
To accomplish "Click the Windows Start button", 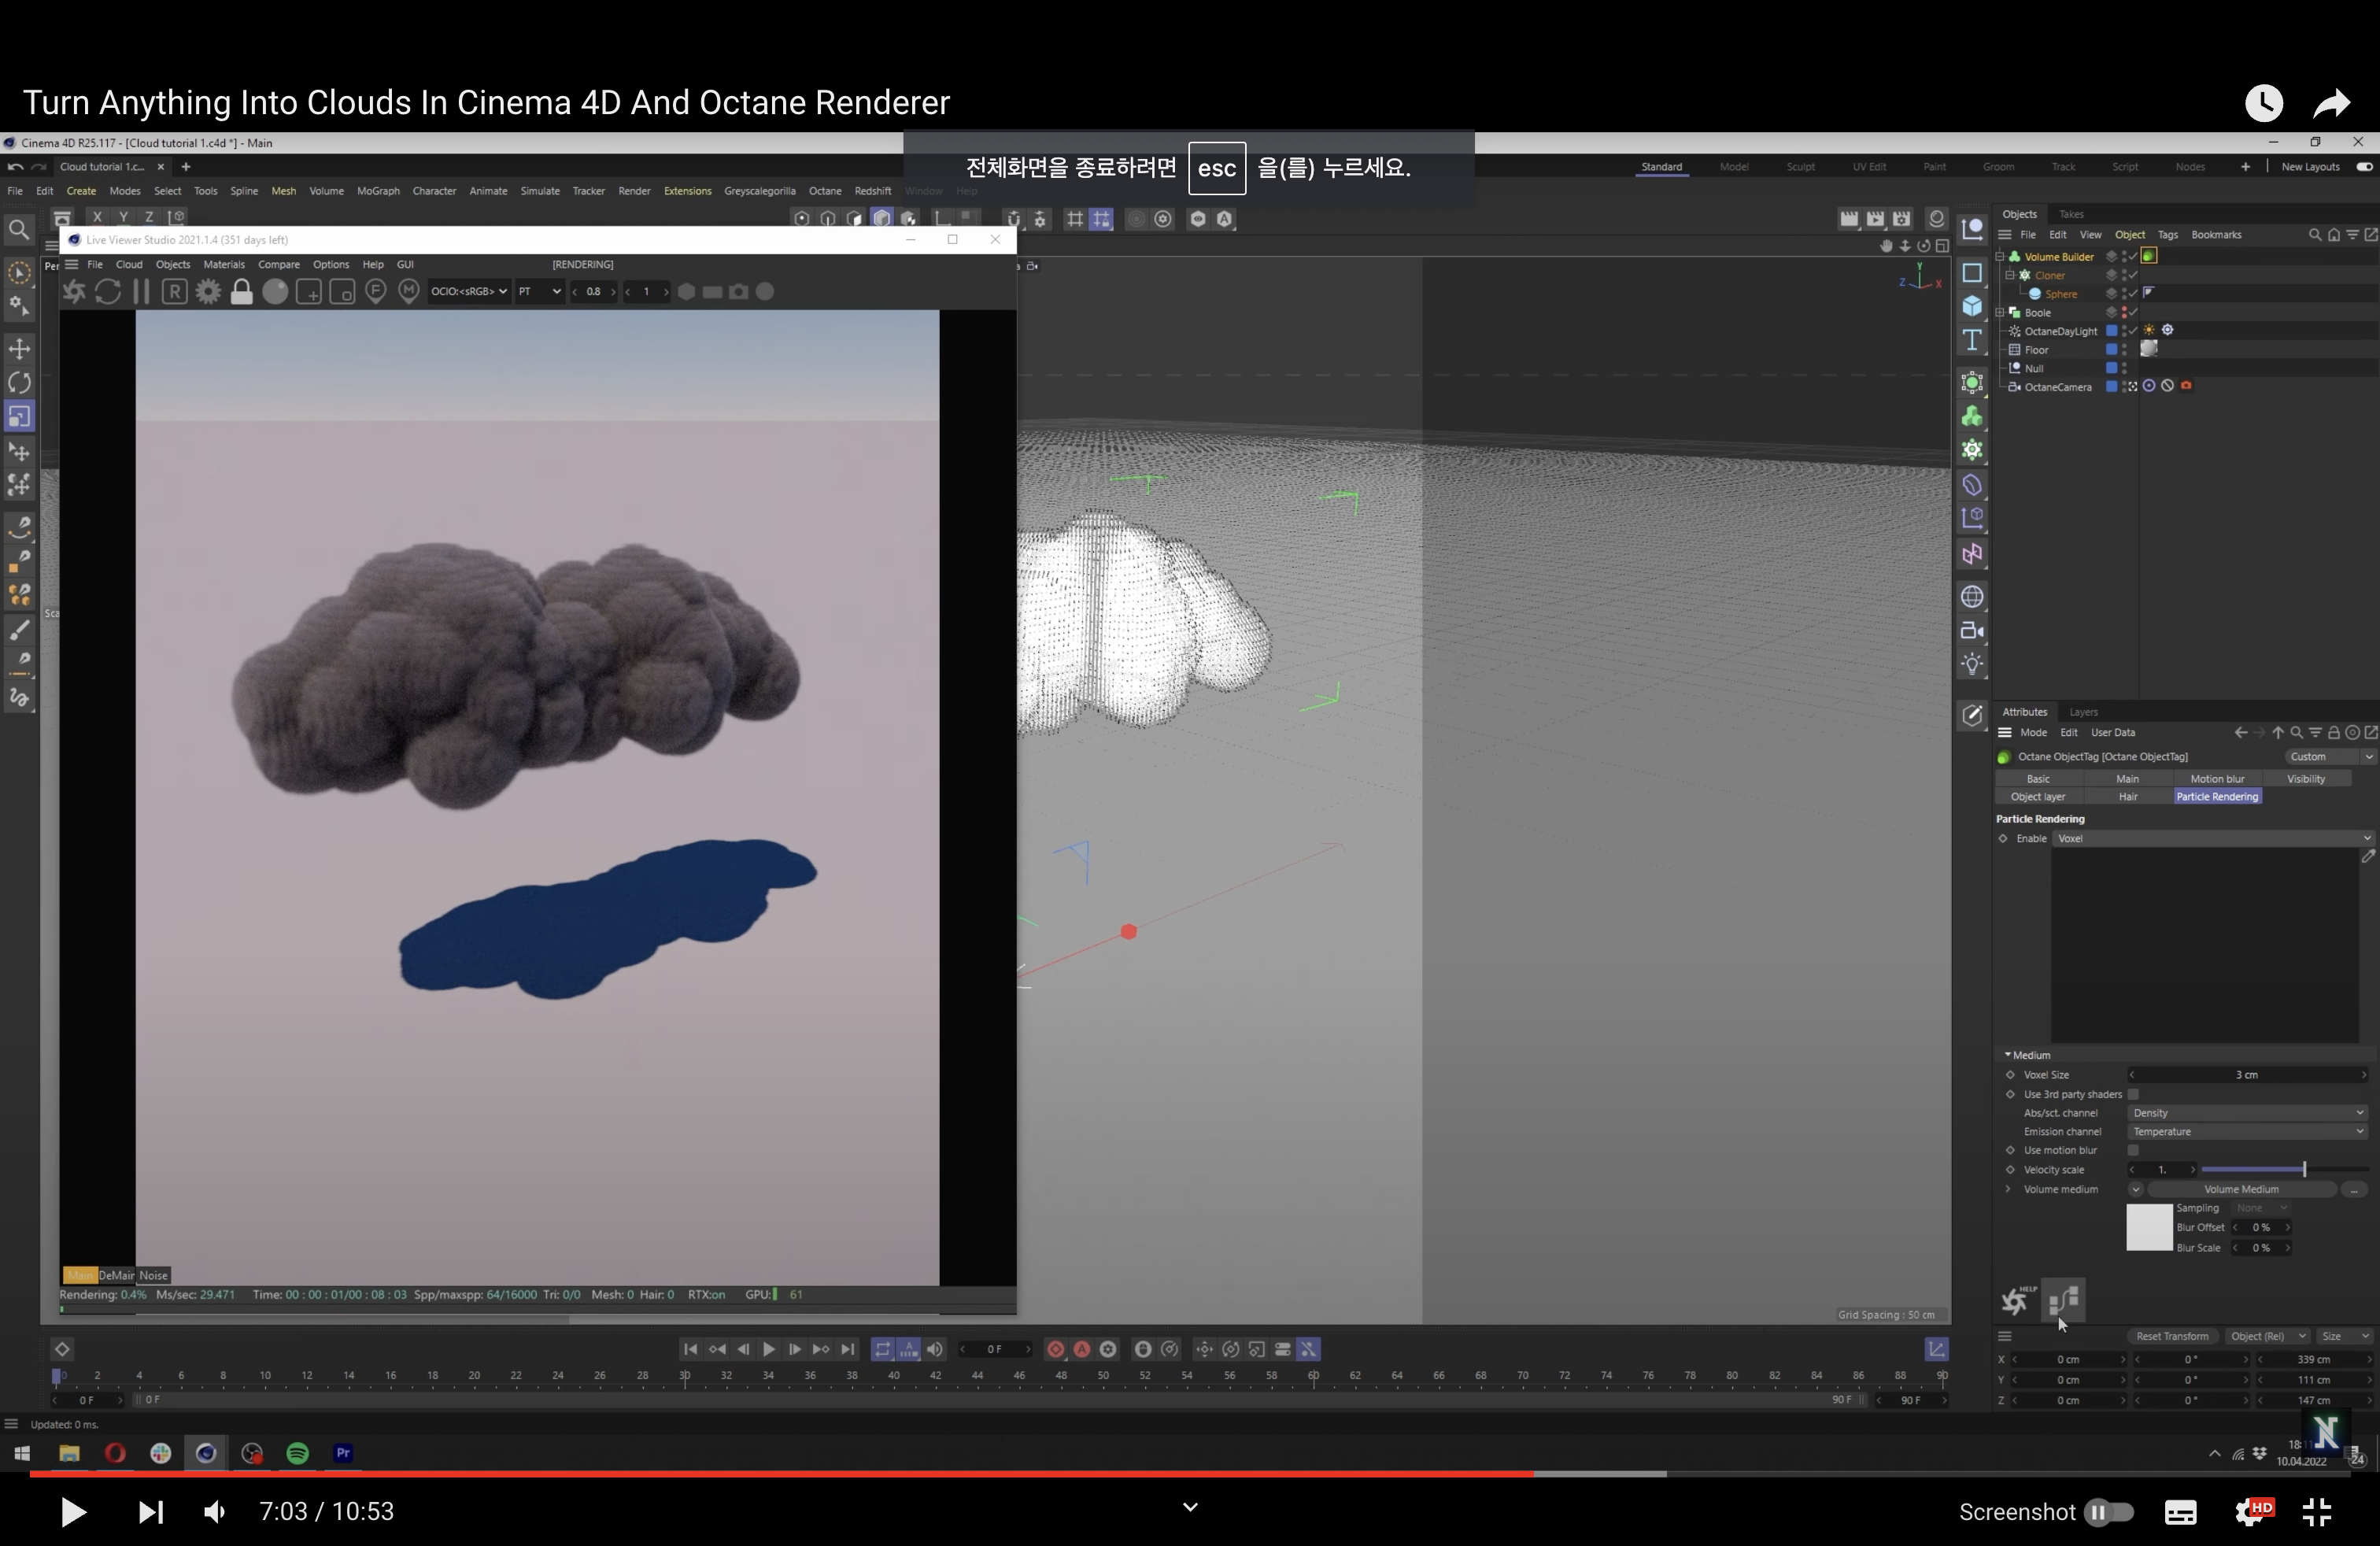I will coord(22,1453).
